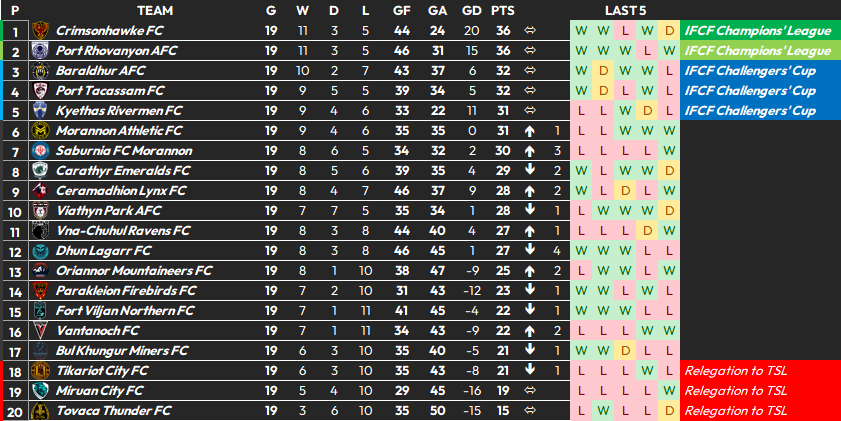The height and width of the screenshot is (421, 841).
Task: Click the yellow D result in Crimsonhawke's row
Action: 669,31
